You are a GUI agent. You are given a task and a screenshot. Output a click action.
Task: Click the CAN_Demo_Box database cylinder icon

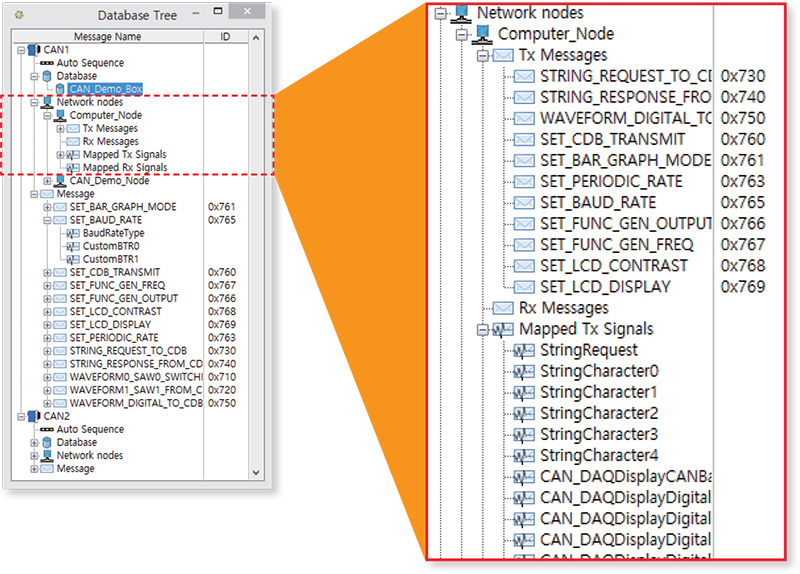(x=61, y=89)
